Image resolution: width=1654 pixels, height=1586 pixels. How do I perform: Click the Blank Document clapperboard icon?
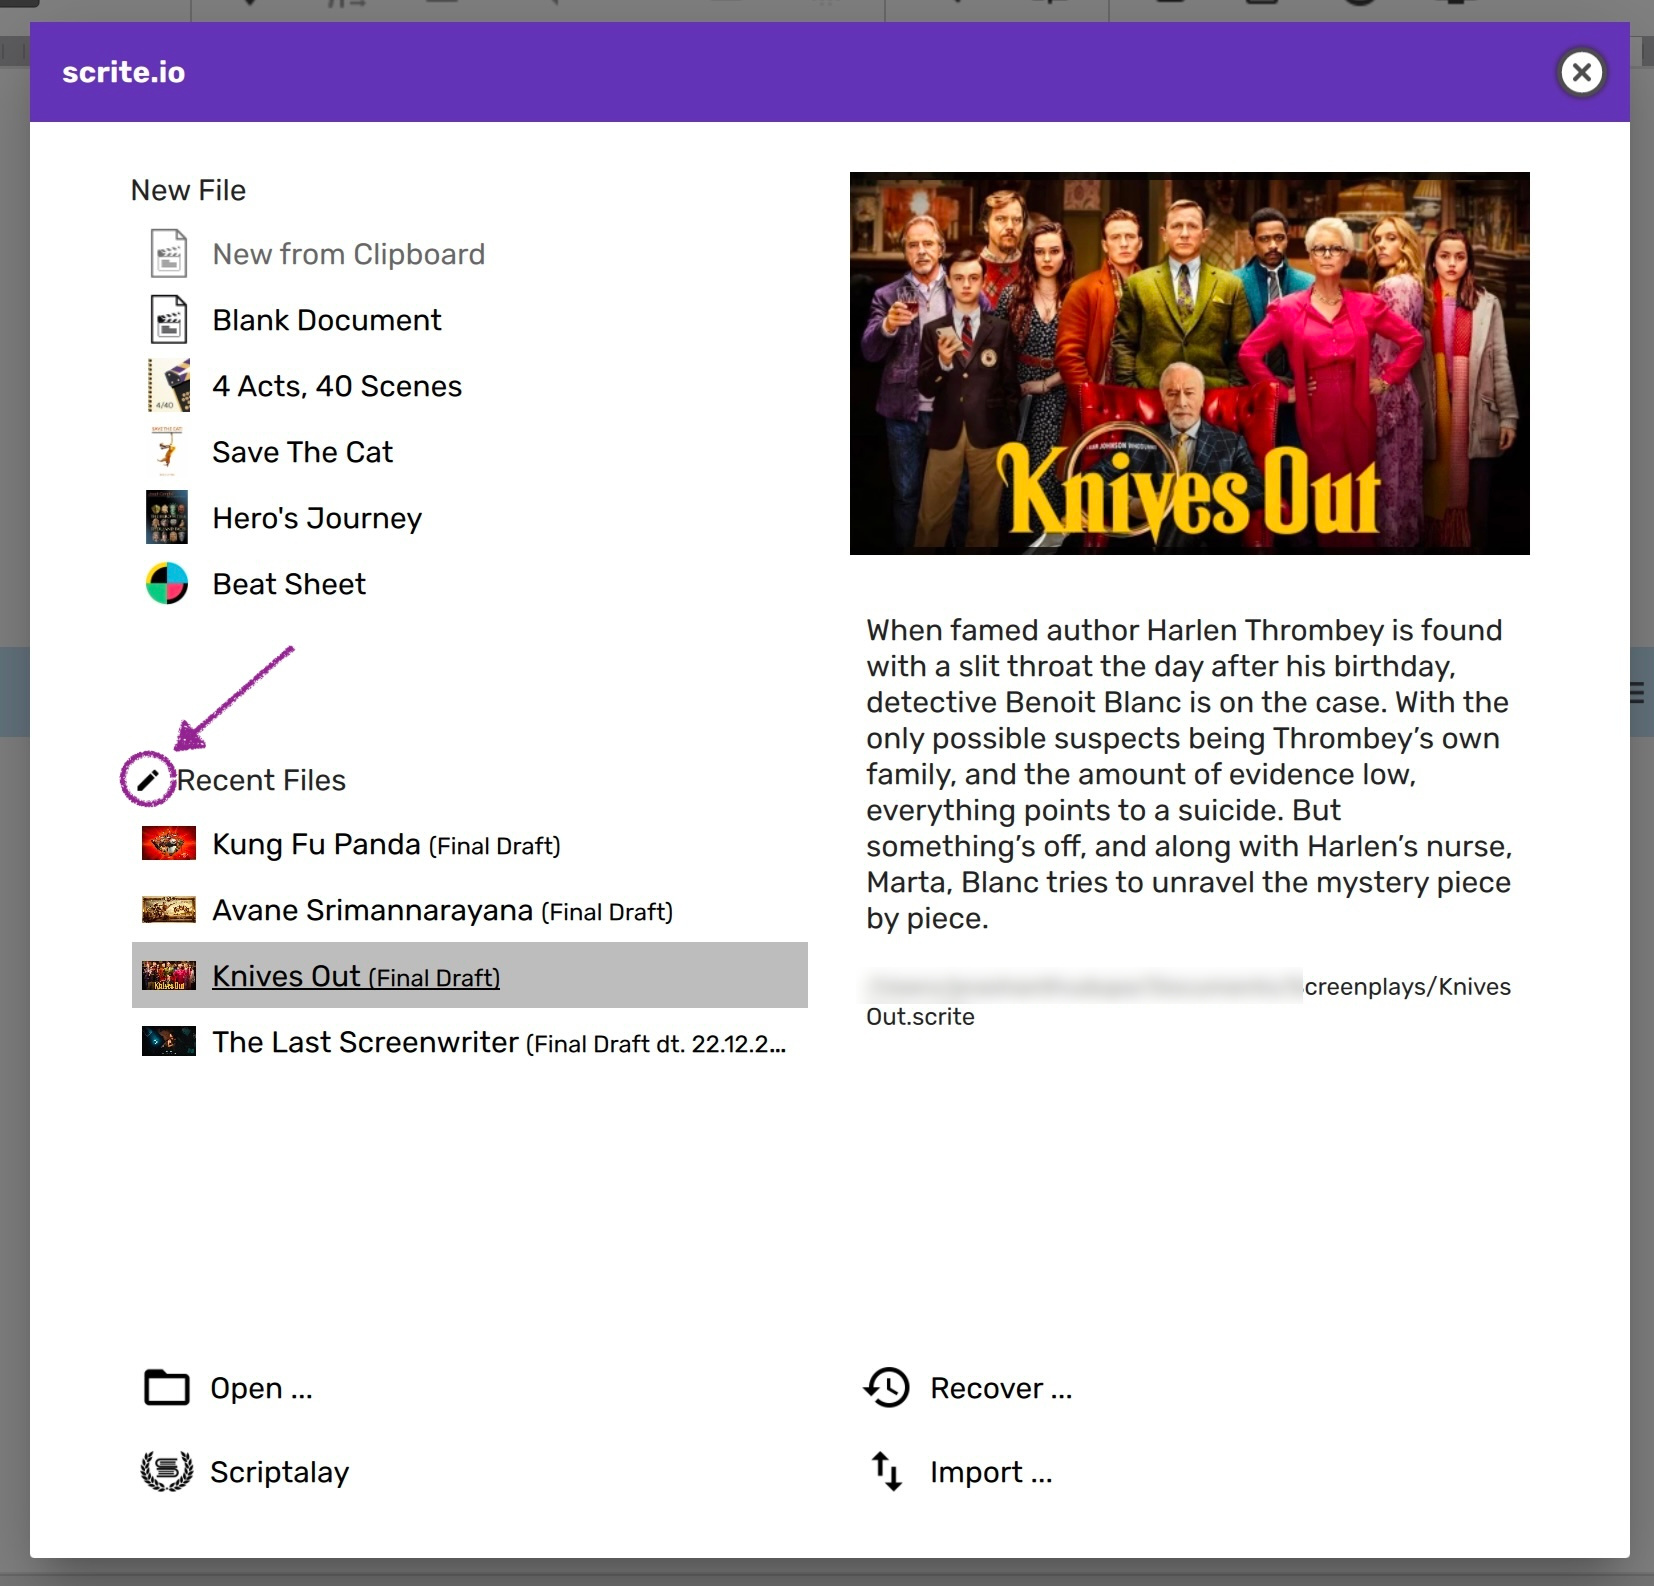click(168, 320)
